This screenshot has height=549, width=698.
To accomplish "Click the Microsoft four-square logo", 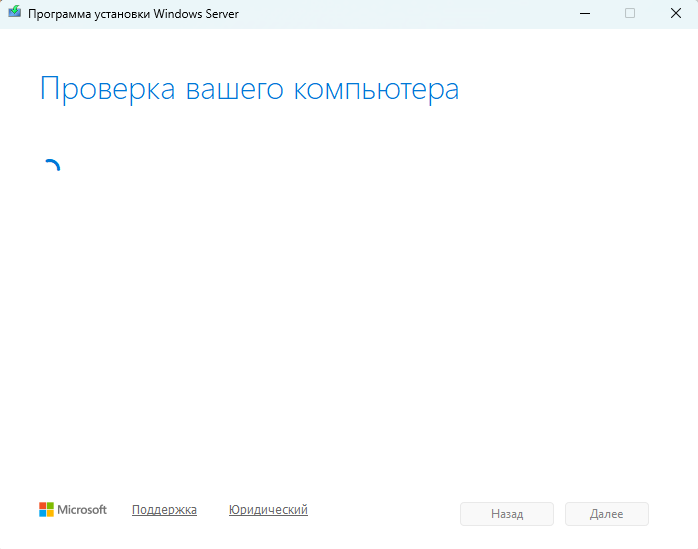I will 46,510.
